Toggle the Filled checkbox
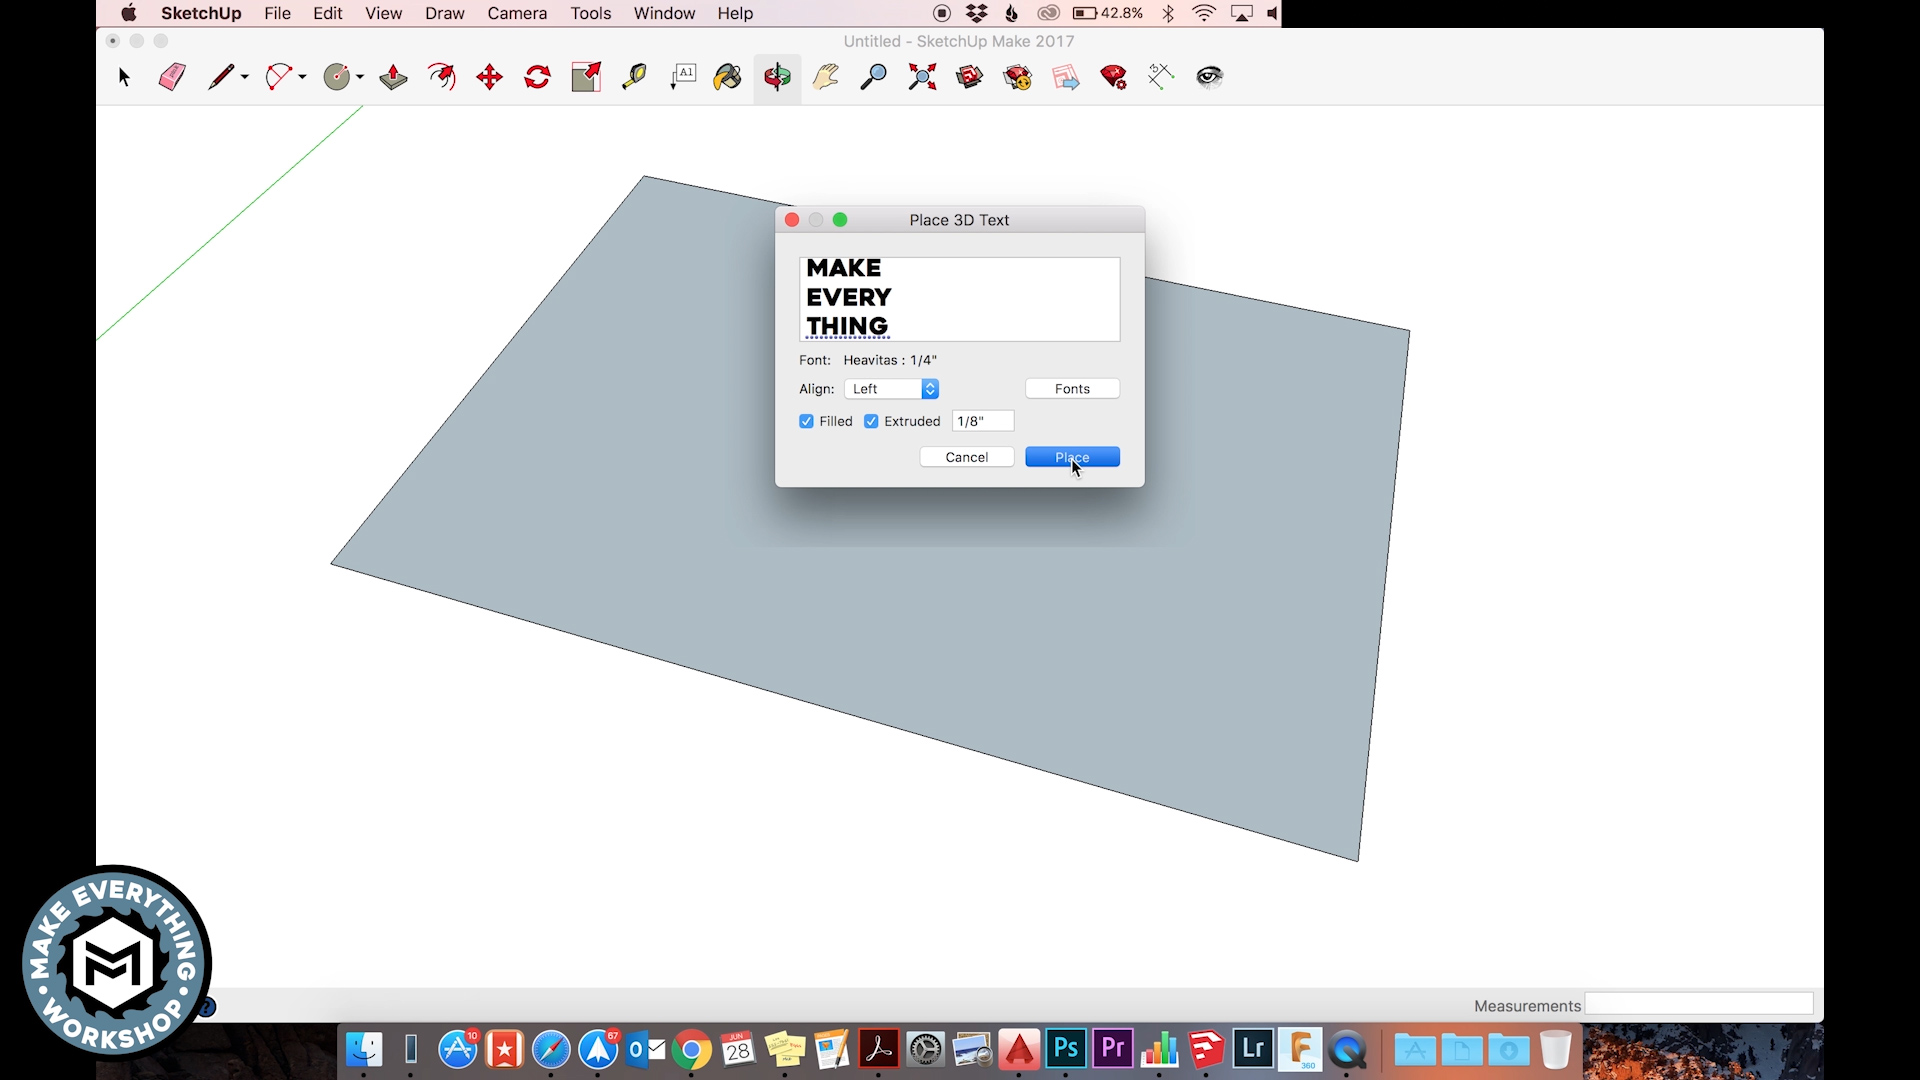Image resolution: width=1920 pixels, height=1080 pixels. pyautogui.click(x=806, y=419)
